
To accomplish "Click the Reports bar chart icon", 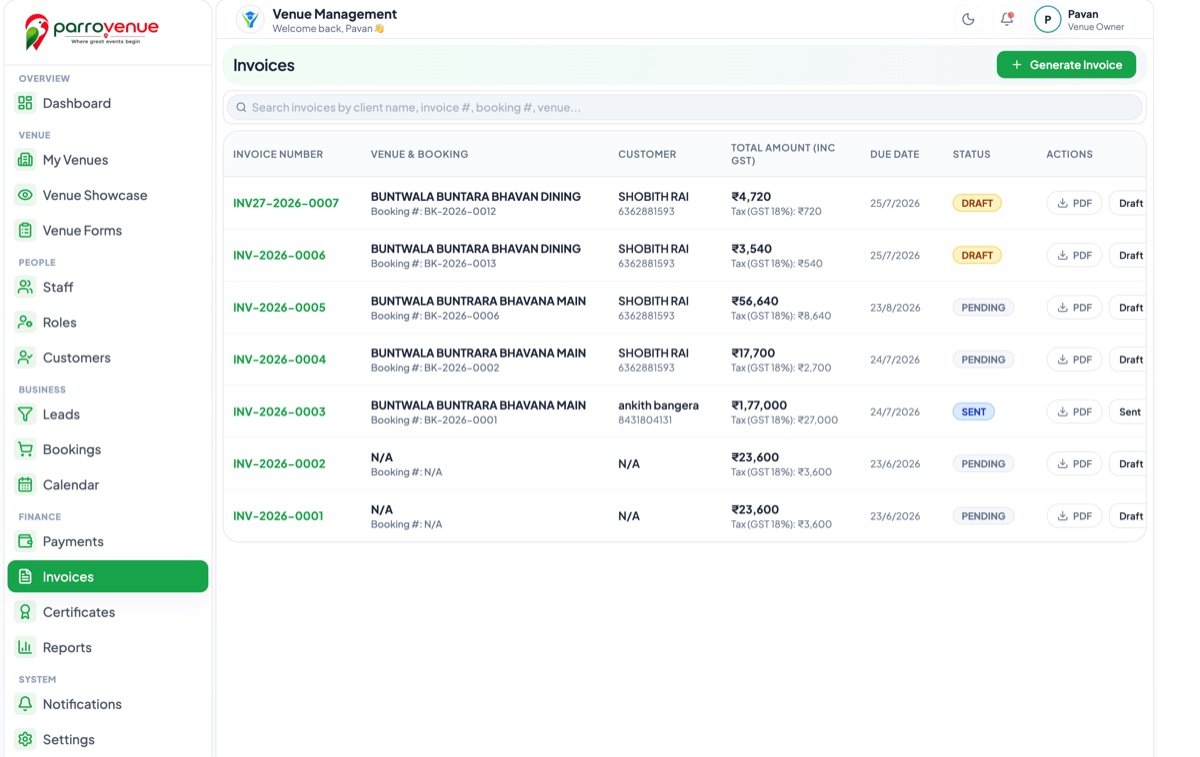I will [26, 647].
